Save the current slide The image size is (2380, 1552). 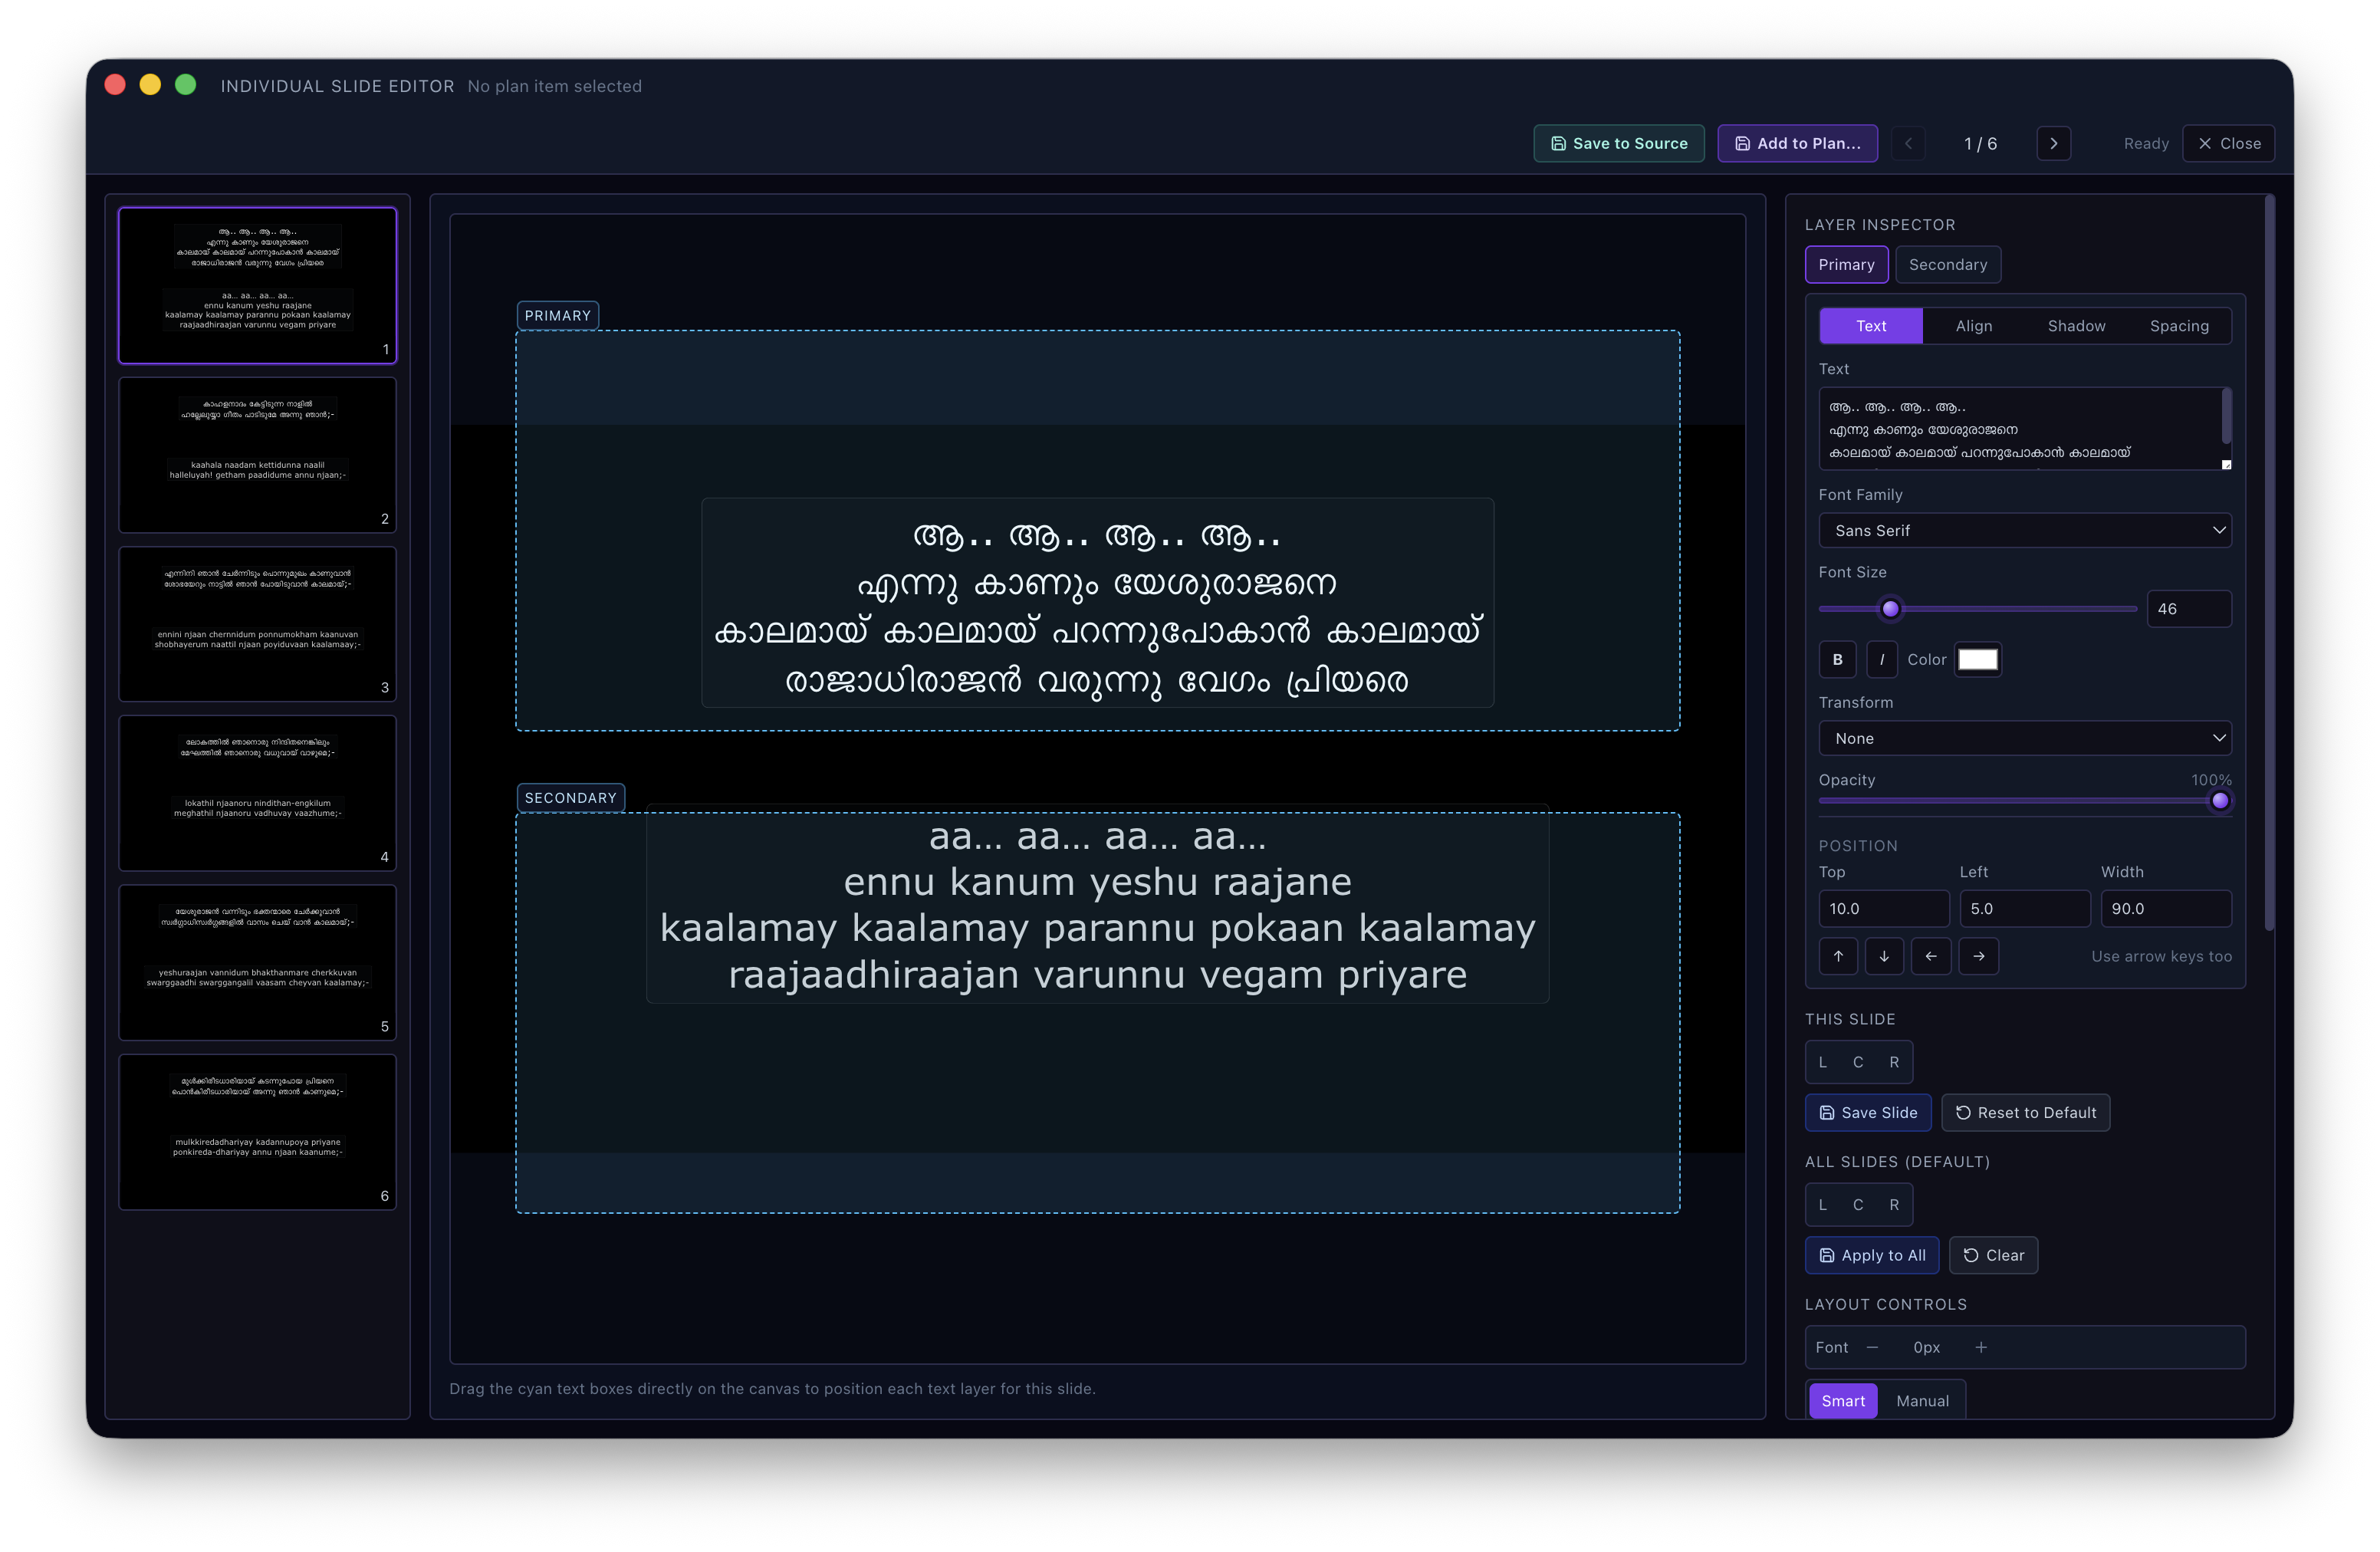tap(1868, 1112)
